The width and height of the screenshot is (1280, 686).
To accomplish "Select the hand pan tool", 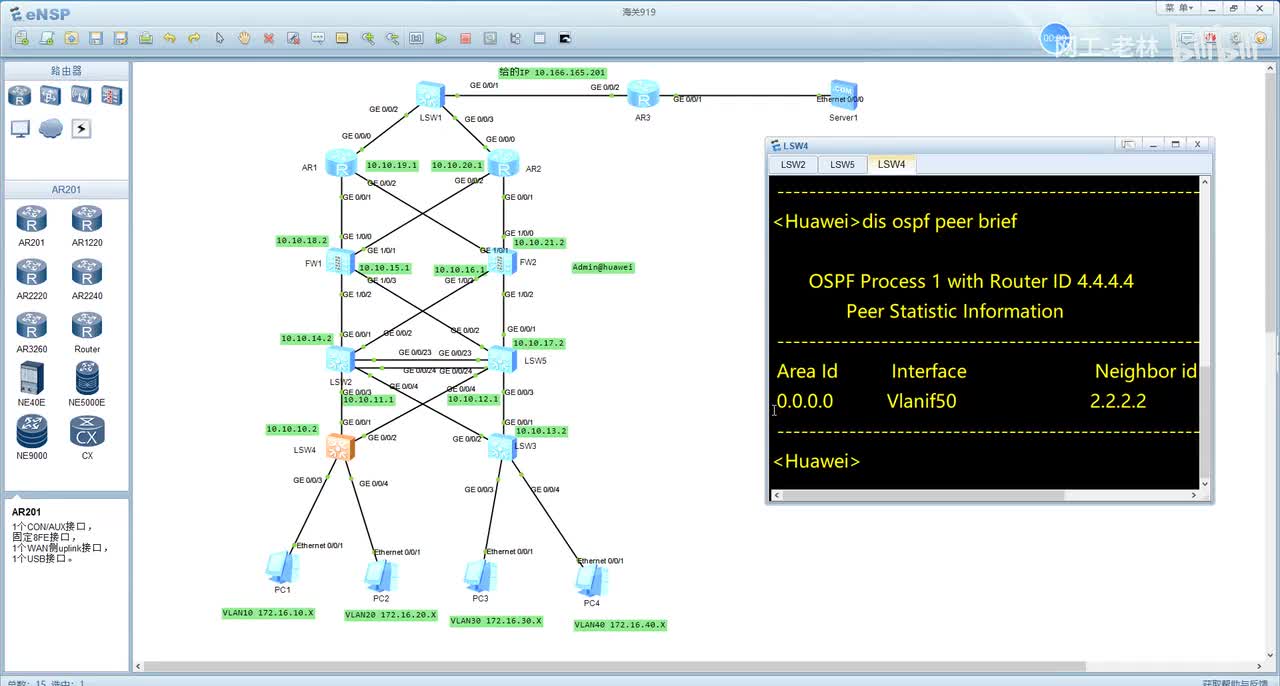I will click(x=244, y=38).
